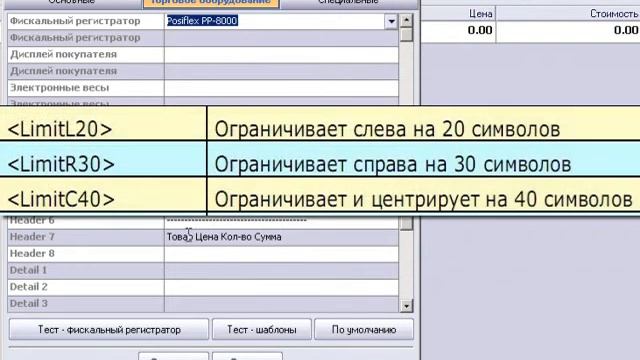The height and width of the screenshot is (360, 640).
Task: Edit the Товар Цена Кол-во Сумма value
Action: (224, 237)
